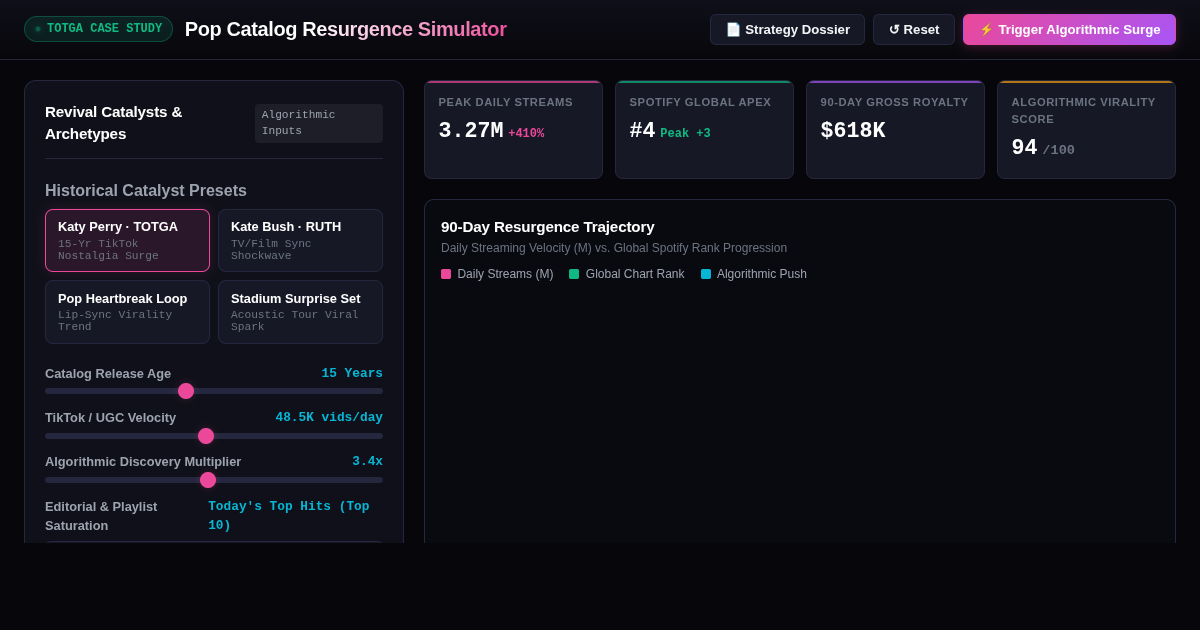Click the 90-Day Gross Royalty card

[x=895, y=130]
